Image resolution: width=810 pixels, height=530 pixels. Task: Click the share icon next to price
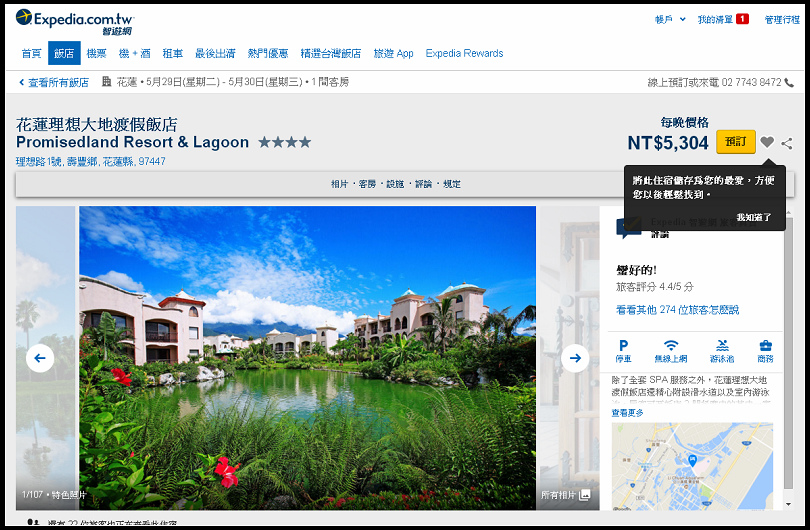click(787, 143)
